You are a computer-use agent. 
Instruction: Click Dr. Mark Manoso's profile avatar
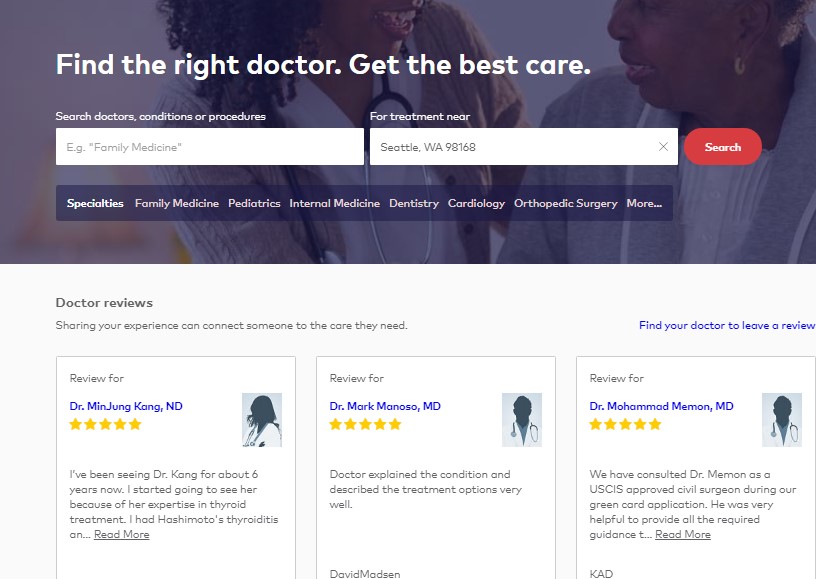pyautogui.click(x=522, y=420)
